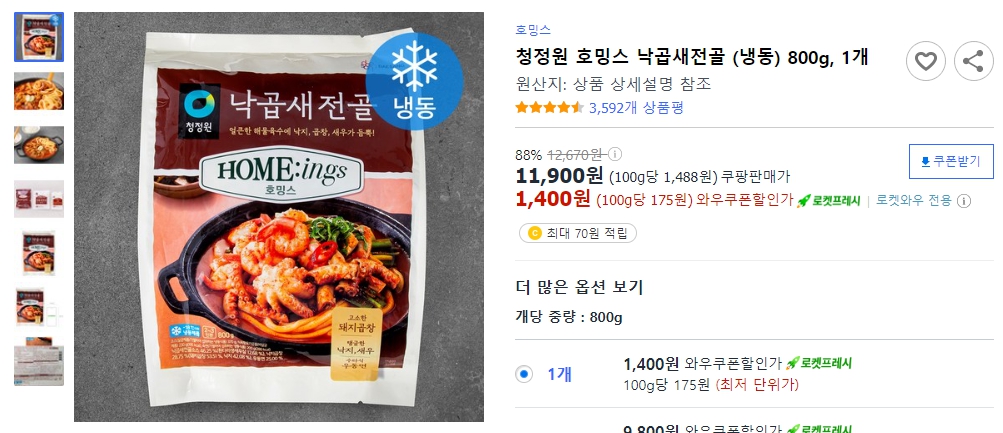Select the last thumbnail of package back
Viewport: 1003px width, 433px height.
[x=39, y=361]
